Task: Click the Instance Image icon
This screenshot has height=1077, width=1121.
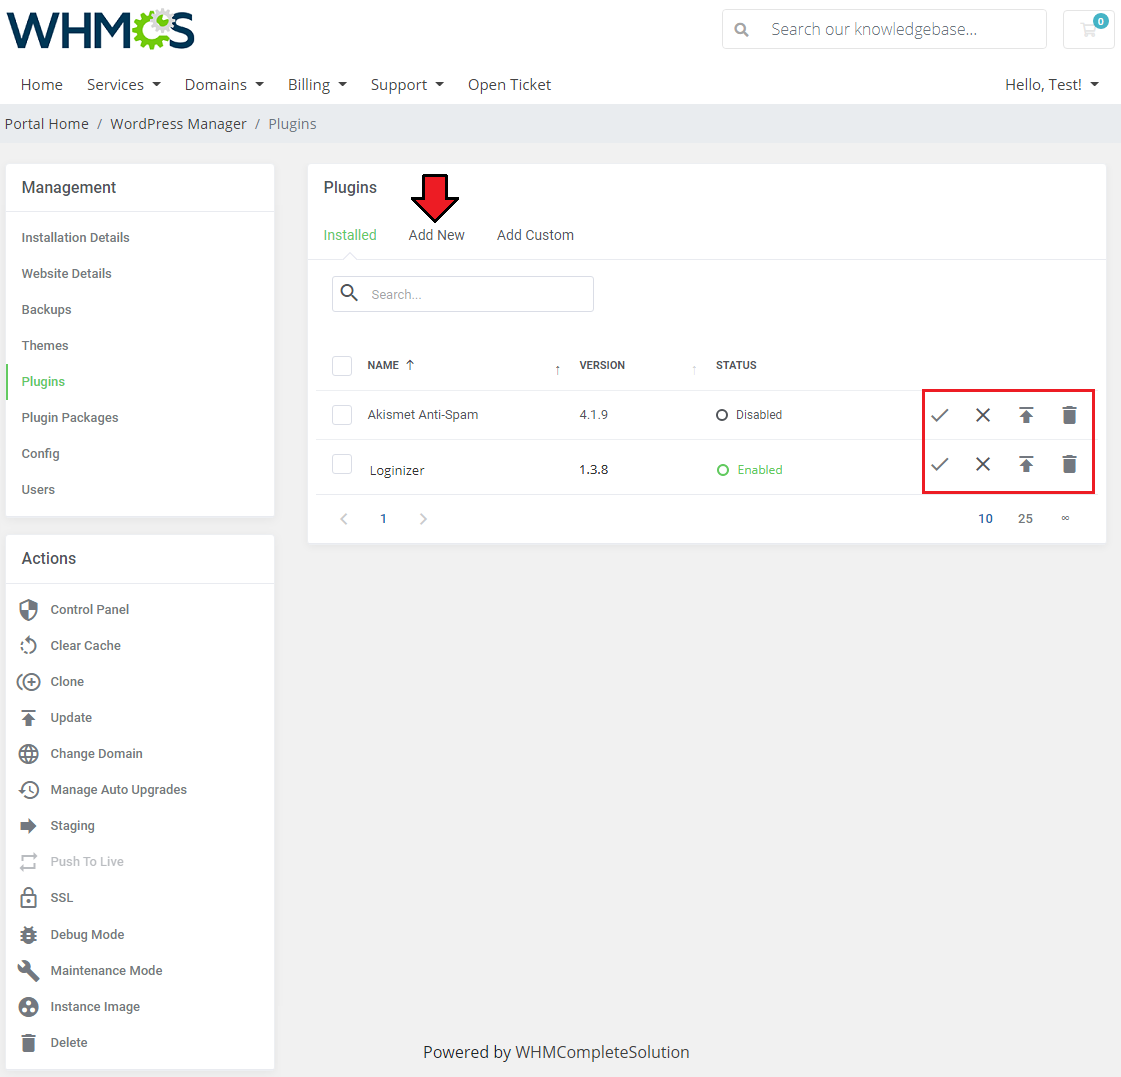Action: (29, 1007)
